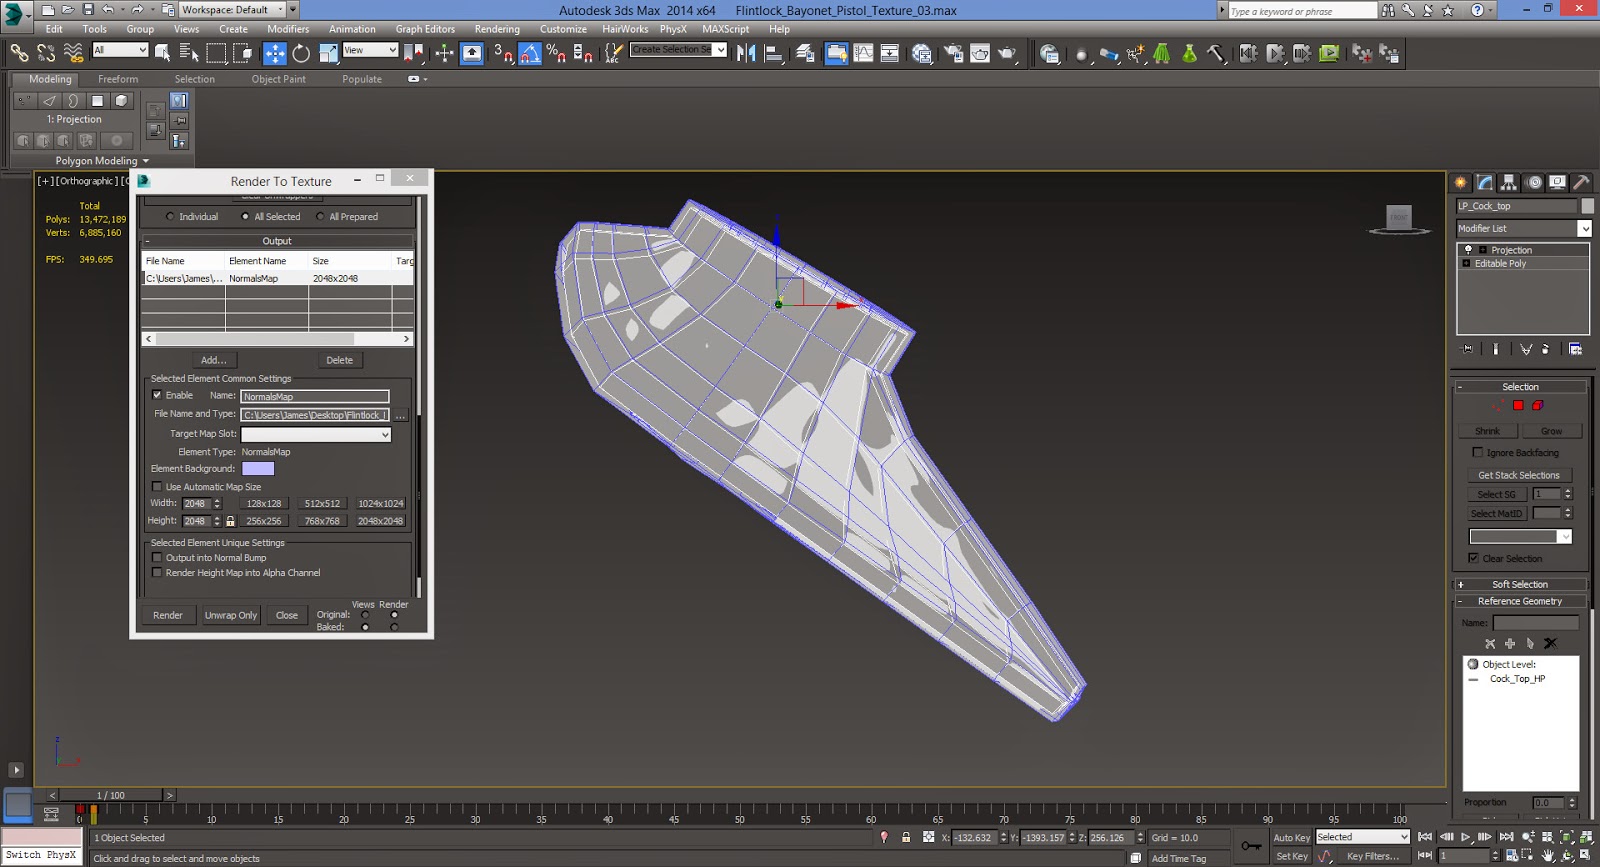The height and width of the screenshot is (867, 1600).
Task: Open the Modifiers menu
Action: (288, 29)
